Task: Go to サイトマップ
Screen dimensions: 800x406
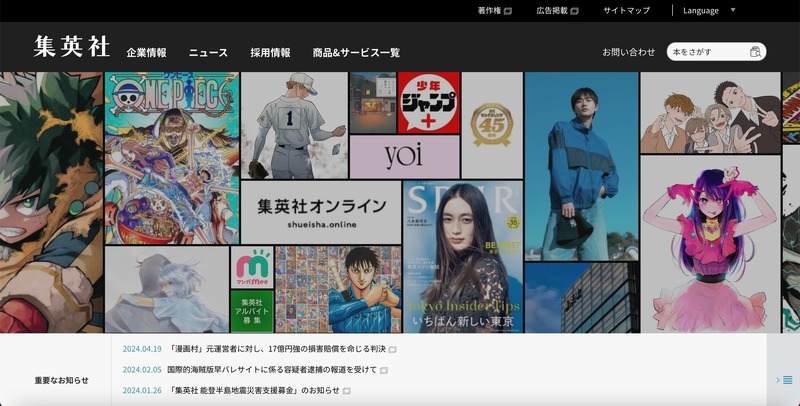Action: [x=626, y=11]
